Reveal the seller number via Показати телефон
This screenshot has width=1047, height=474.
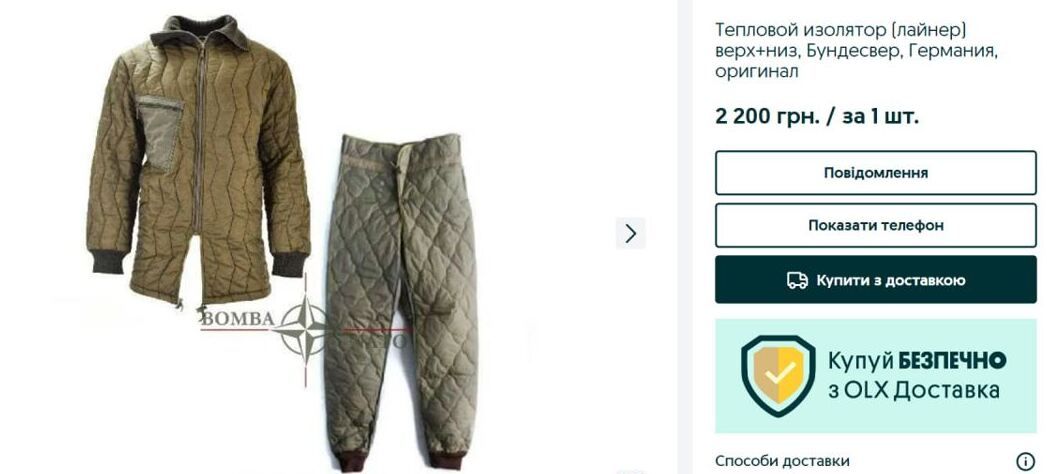875,226
